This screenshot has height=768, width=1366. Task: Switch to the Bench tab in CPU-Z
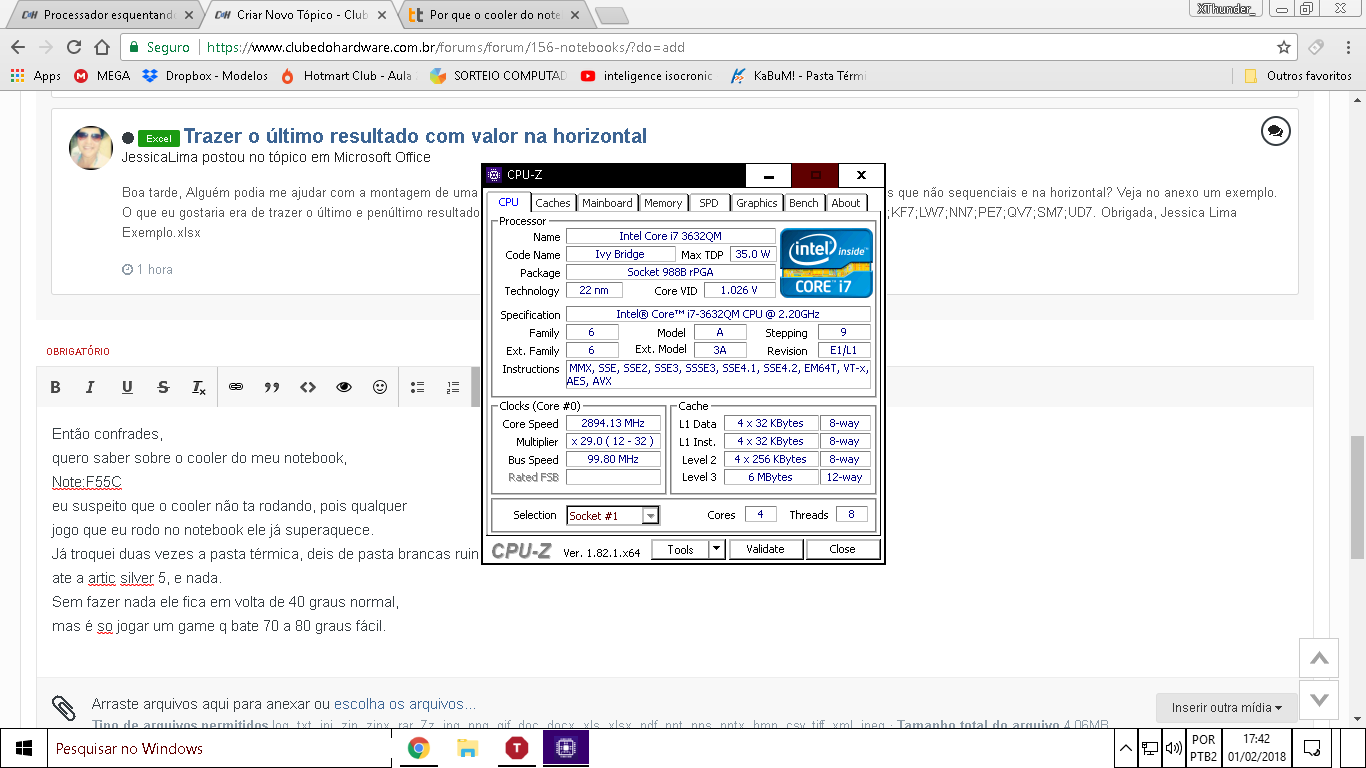[x=804, y=203]
